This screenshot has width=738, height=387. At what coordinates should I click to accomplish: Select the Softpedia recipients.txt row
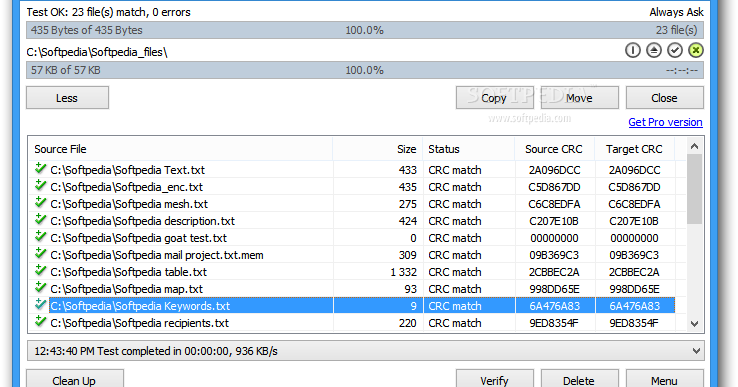[x=352, y=323]
